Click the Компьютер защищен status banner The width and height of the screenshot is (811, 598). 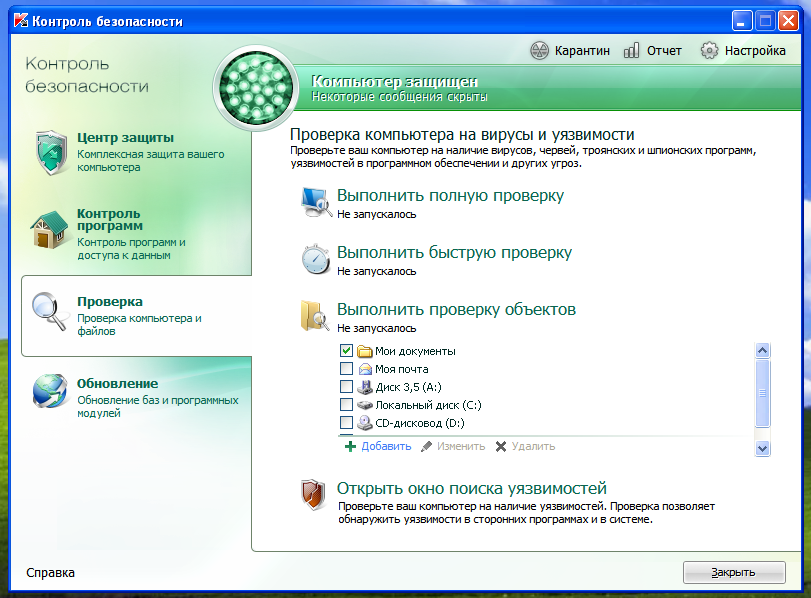pos(548,88)
